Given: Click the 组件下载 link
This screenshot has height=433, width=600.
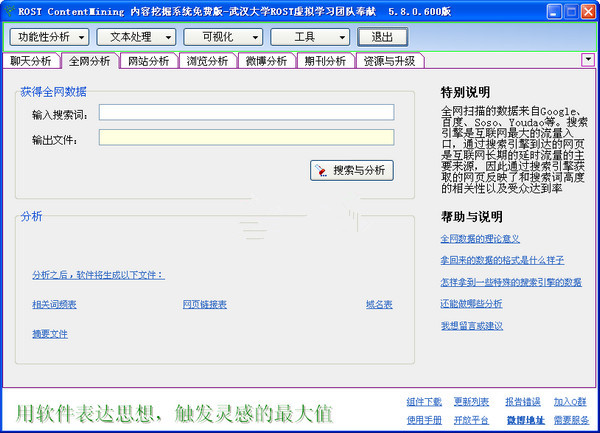Looking at the screenshot, I should coord(424,402).
